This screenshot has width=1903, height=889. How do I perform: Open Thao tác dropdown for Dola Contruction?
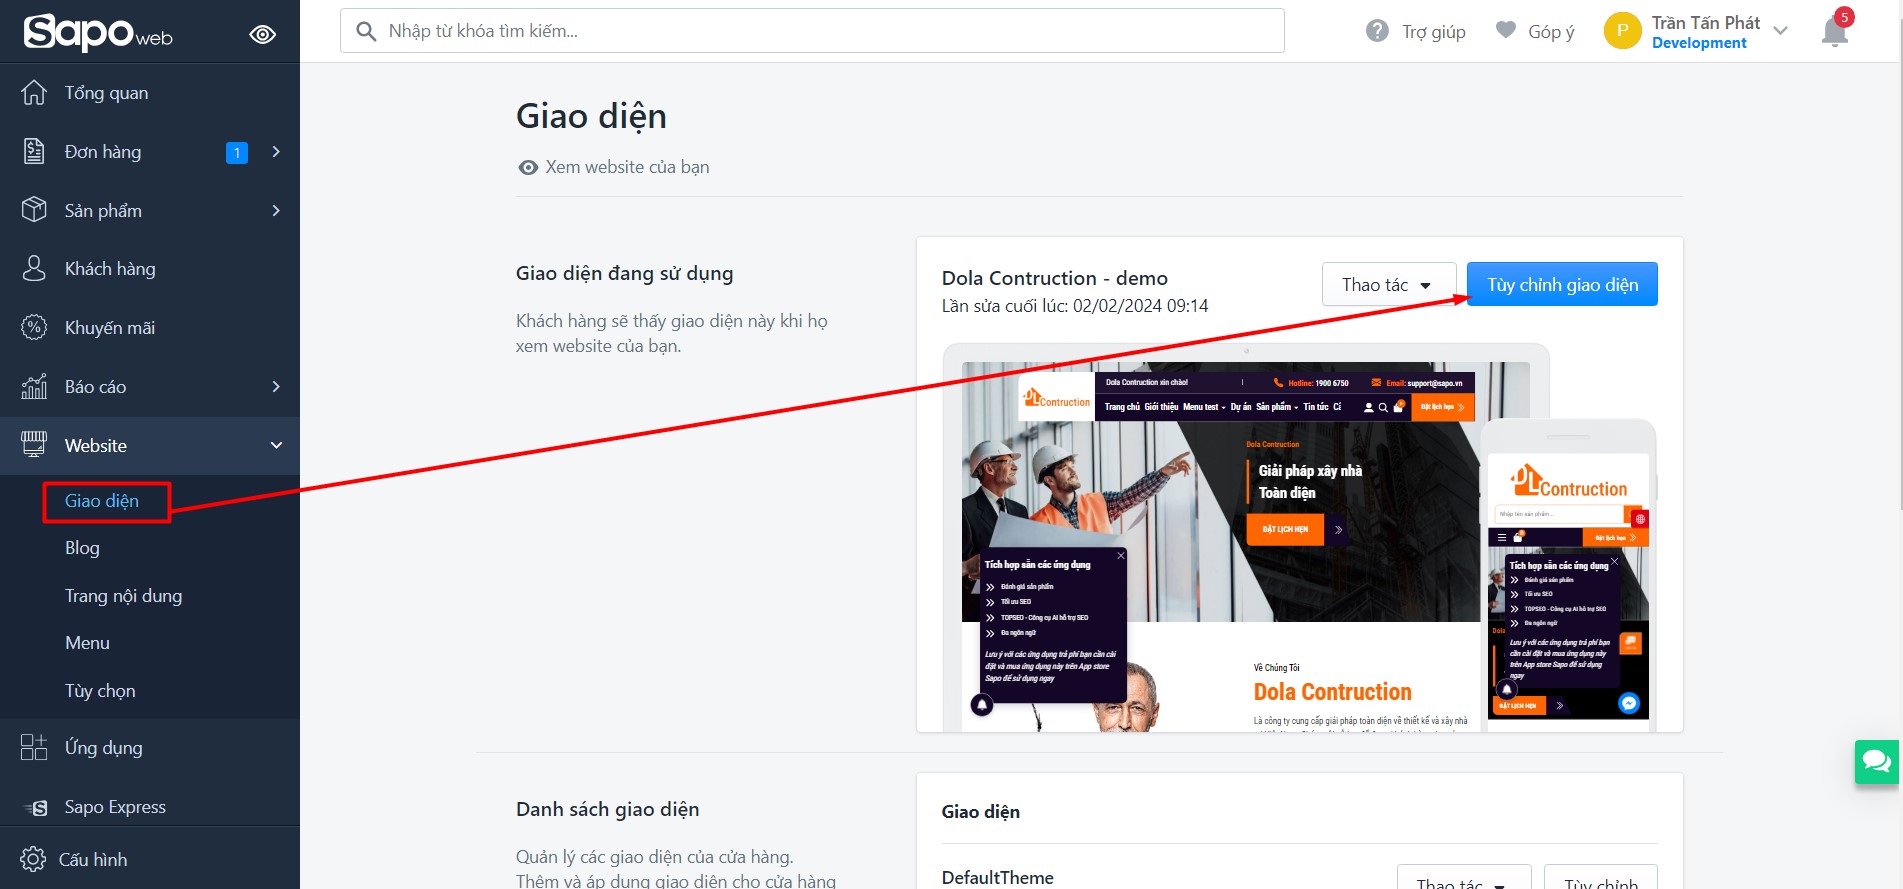point(1388,284)
